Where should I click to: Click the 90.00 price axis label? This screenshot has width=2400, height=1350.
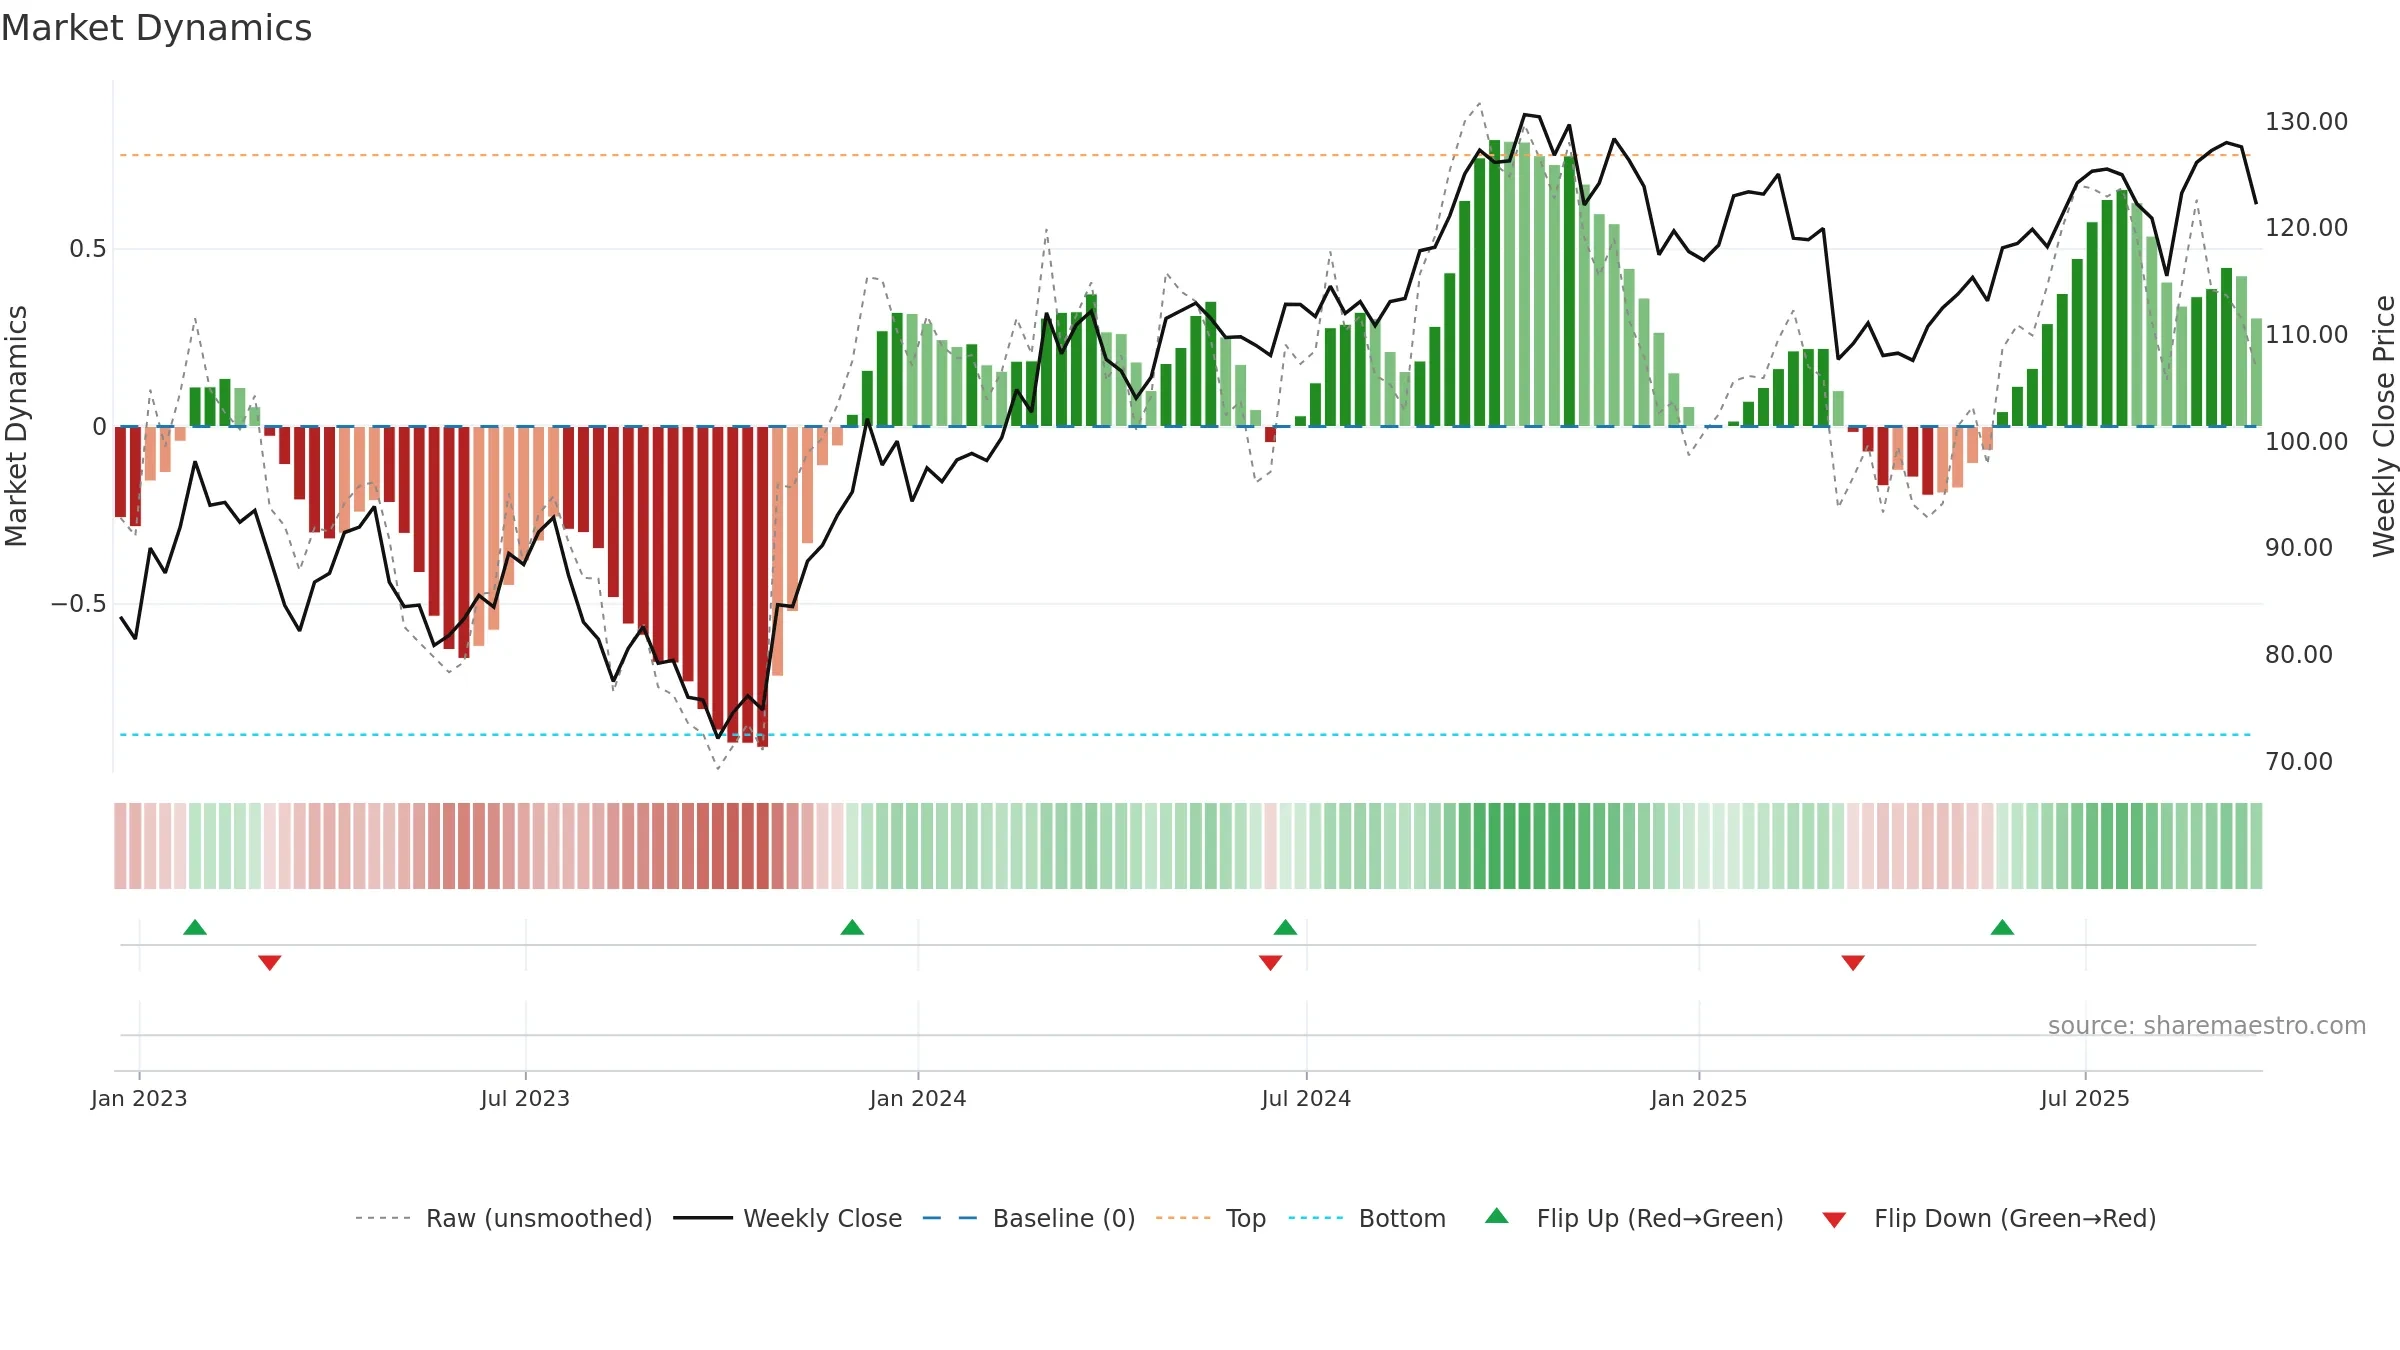pyautogui.click(x=2299, y=547)
